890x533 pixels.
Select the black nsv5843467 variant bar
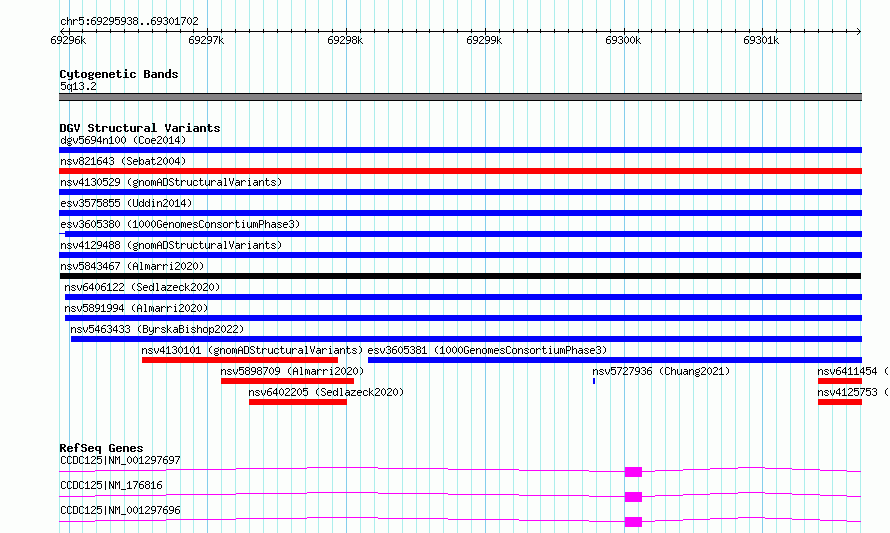coord(460,276)
